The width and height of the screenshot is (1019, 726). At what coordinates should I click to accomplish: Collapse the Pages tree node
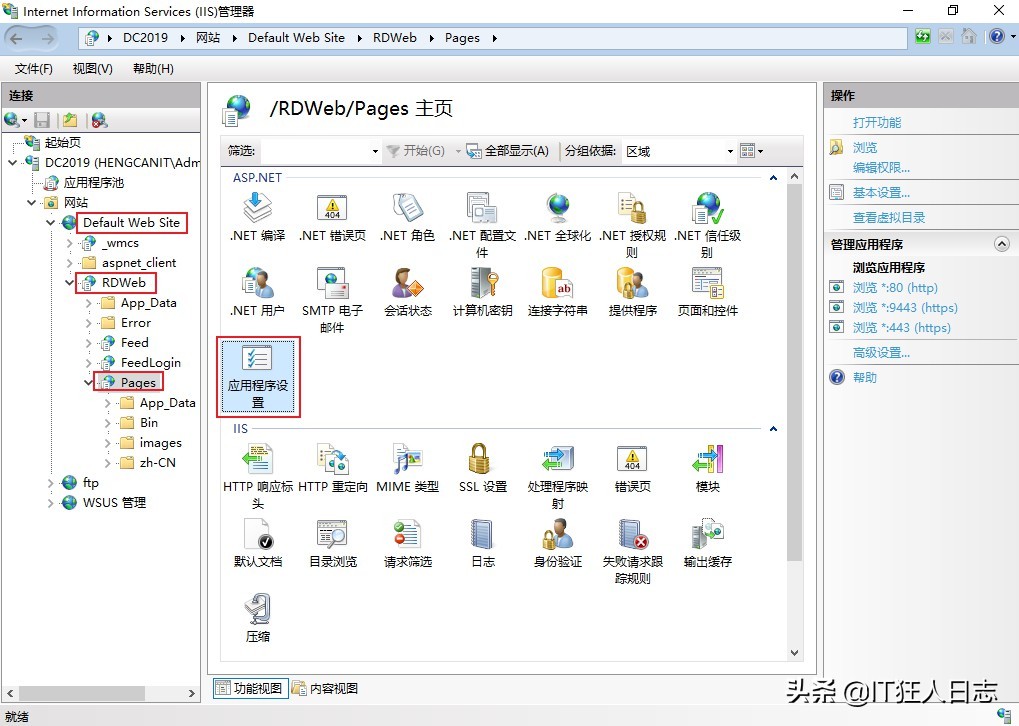pos(88,383)
